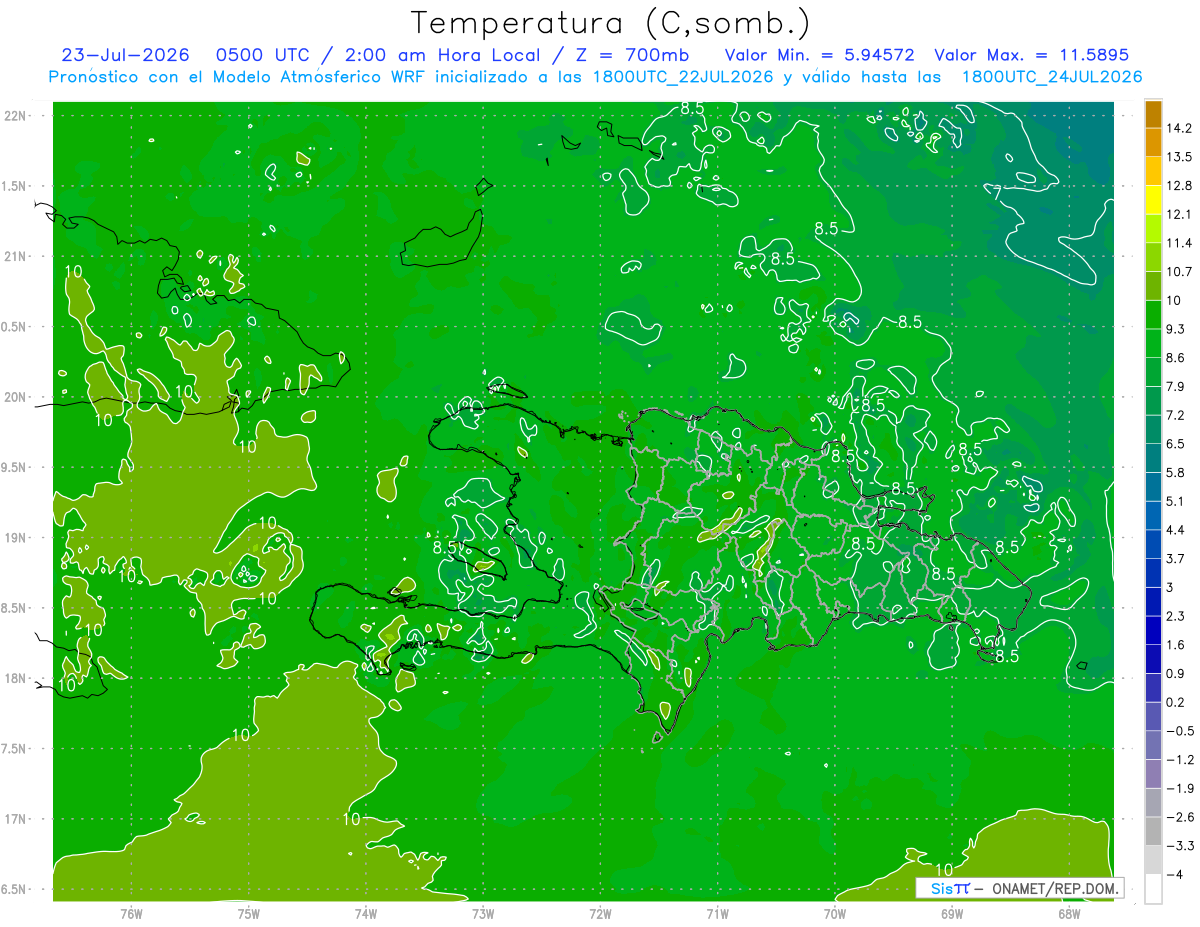Image resolution: width=1200 pixels, height=927 pixels.
Task: Click the yellow swatch between 12.1 and 12.8
Action: click(1153, 200)
